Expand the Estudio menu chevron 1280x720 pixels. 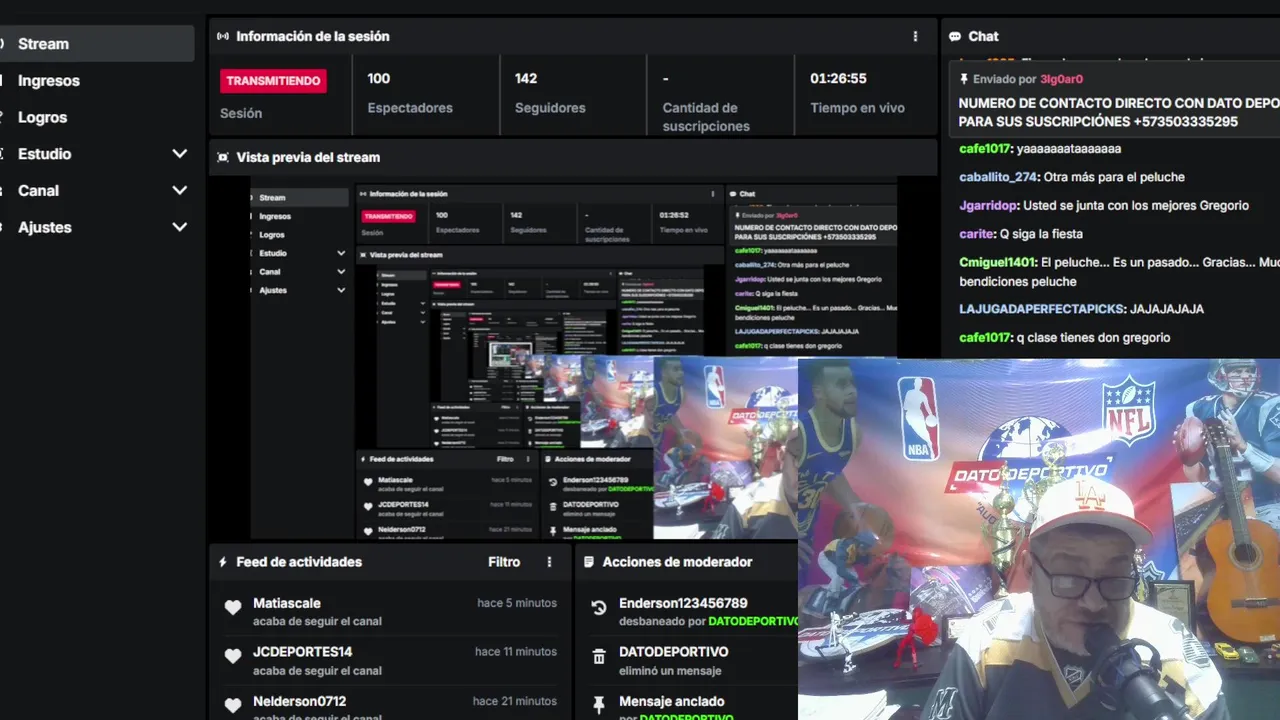[x=180, y=154]
